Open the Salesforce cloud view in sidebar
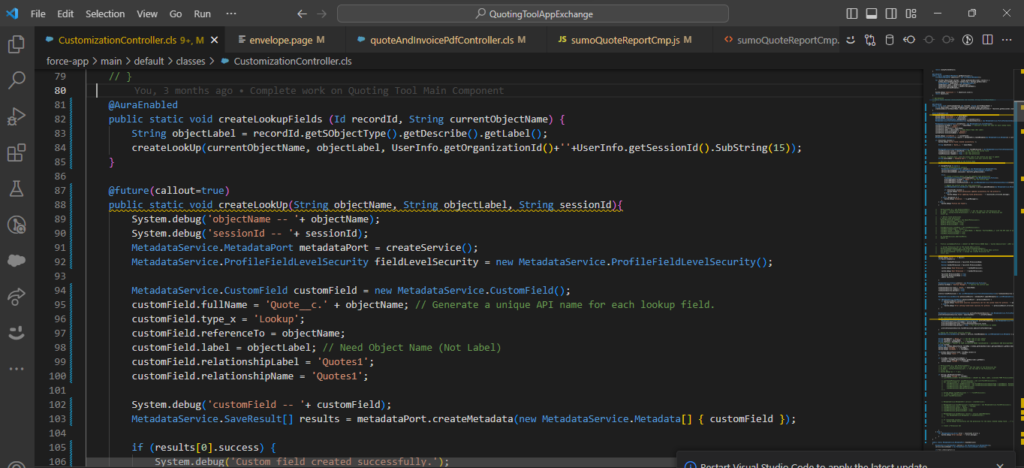The height and width of the screenshot is (468, 1024). point(16,260)
